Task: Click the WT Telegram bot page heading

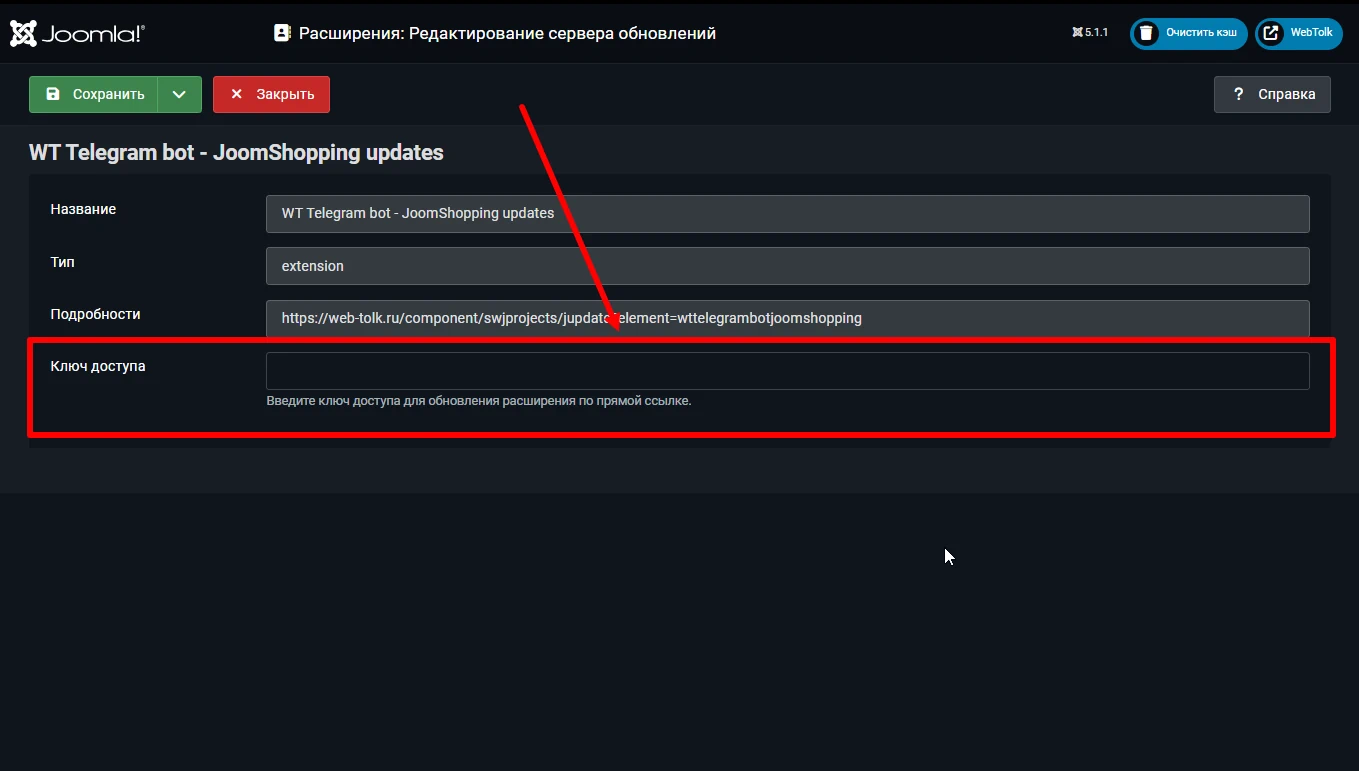Action: pyautogui.click(x=236, y=153)
